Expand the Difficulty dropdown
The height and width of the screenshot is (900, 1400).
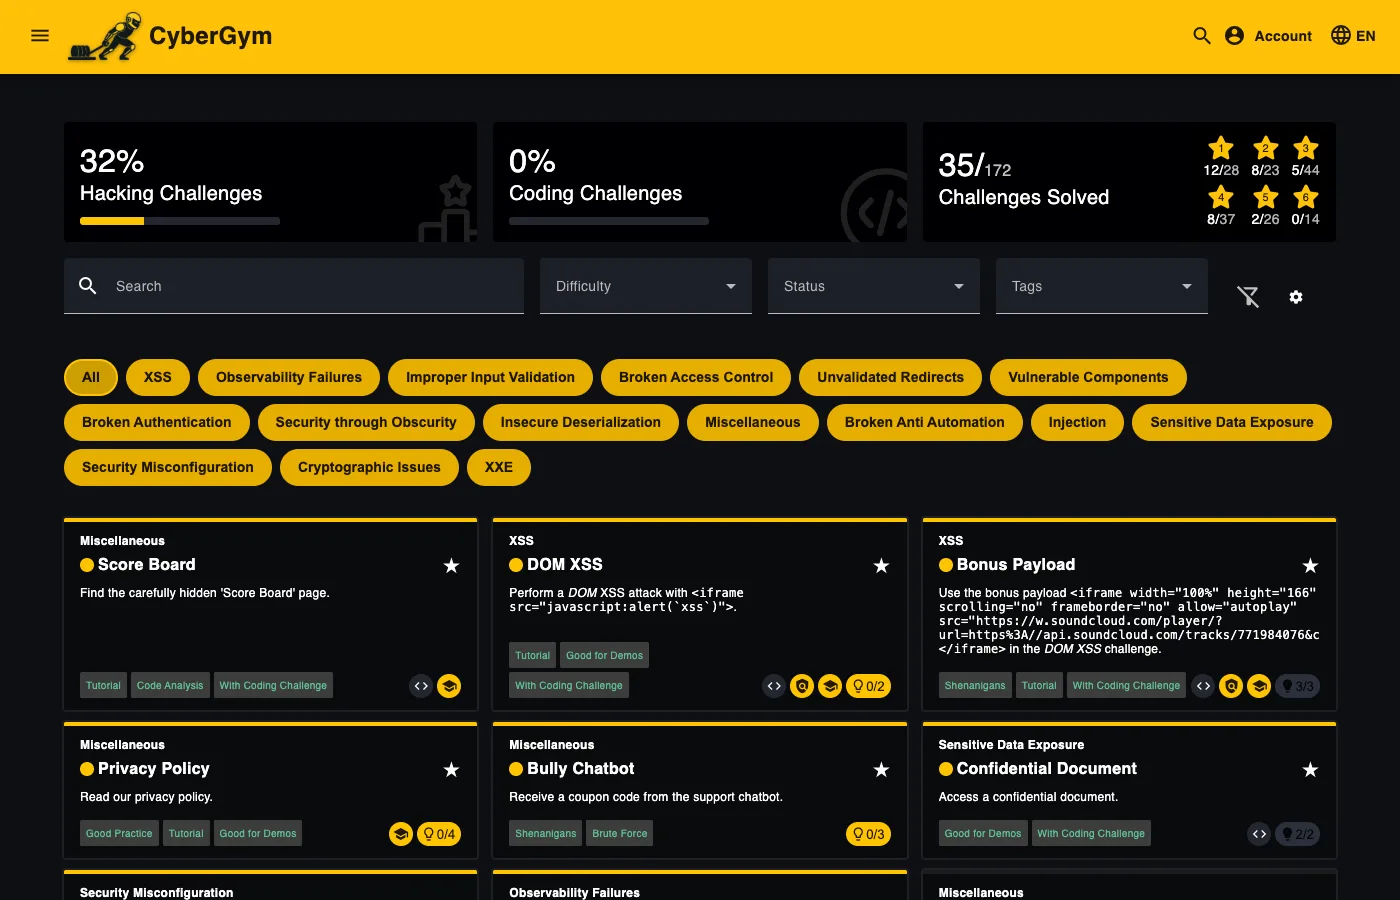pos(646,286)
